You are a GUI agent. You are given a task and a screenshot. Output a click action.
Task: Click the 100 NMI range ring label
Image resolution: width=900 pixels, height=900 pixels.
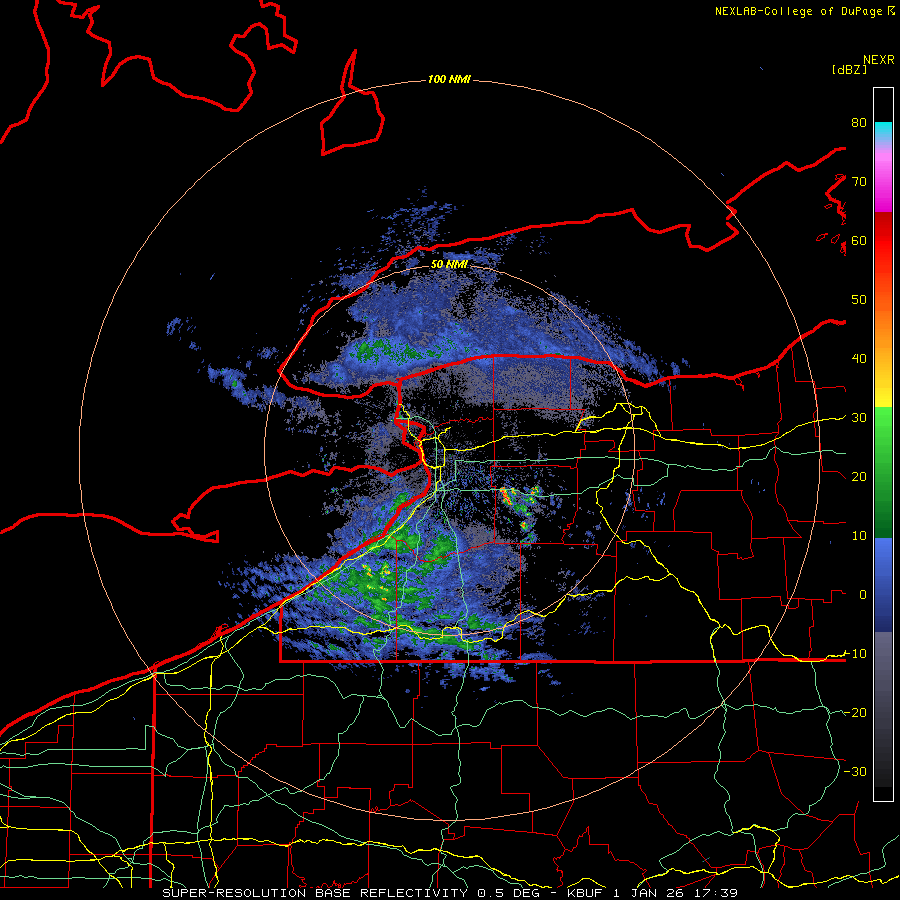[449, 79]
